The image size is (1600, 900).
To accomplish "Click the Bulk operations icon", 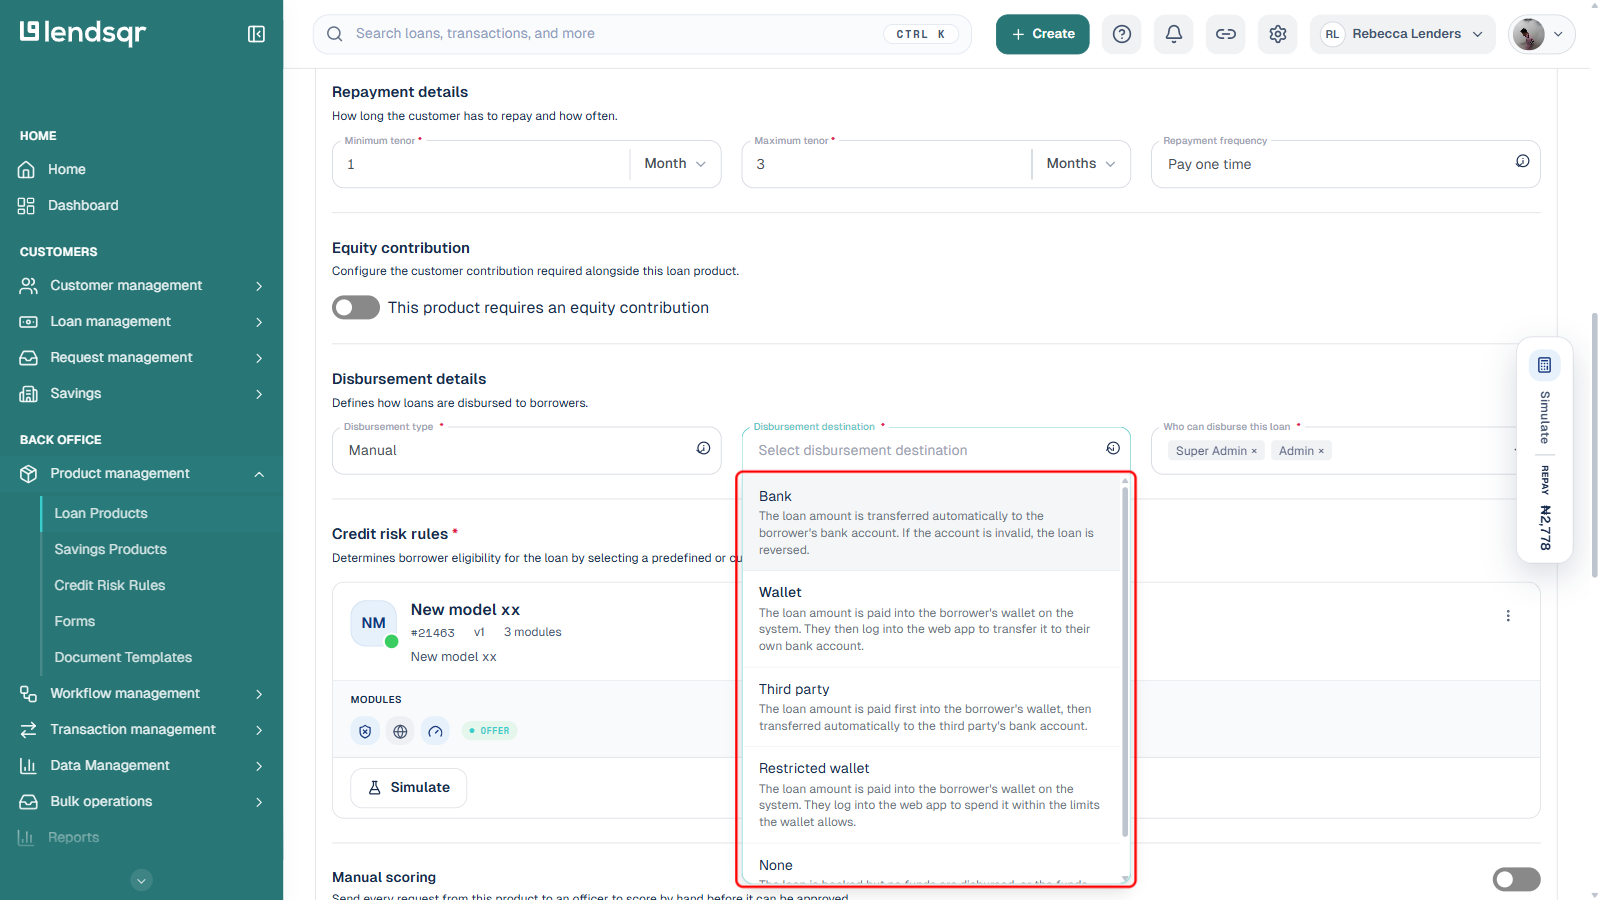I will click(29, 802).
